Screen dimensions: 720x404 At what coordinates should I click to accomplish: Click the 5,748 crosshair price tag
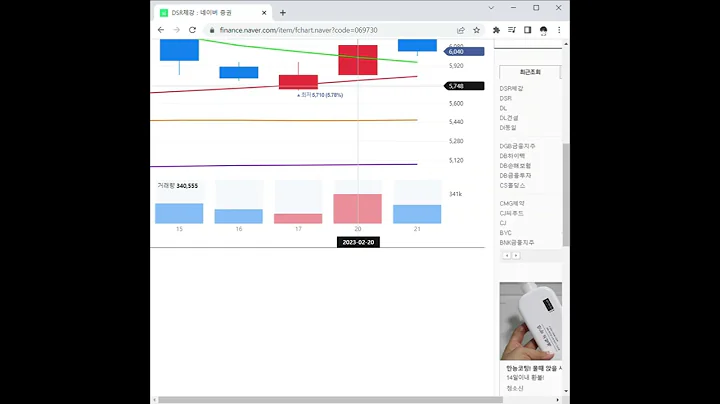pos(464,86)
